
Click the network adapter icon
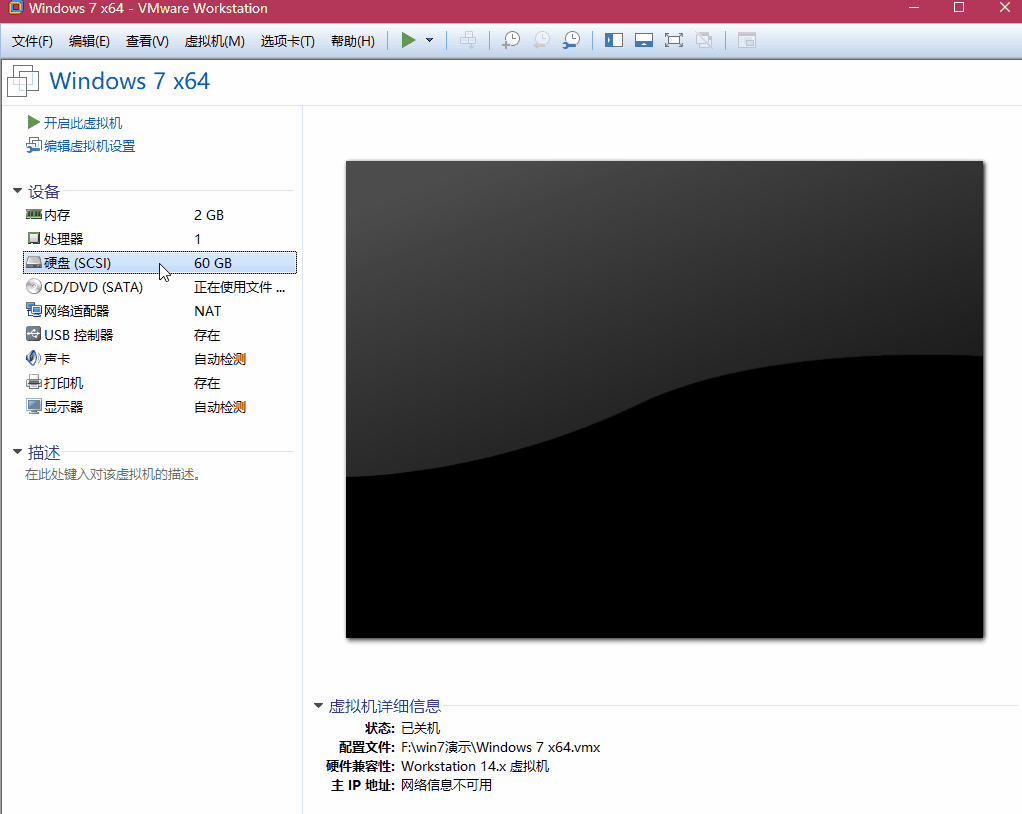pos(33,310)
